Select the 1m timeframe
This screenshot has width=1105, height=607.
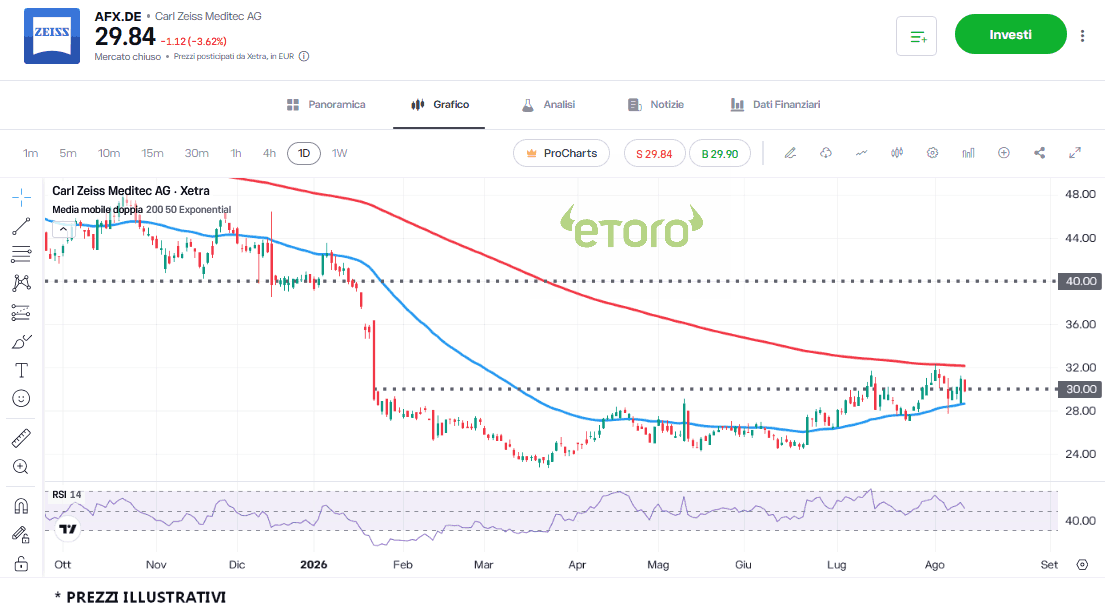[30, 153]
